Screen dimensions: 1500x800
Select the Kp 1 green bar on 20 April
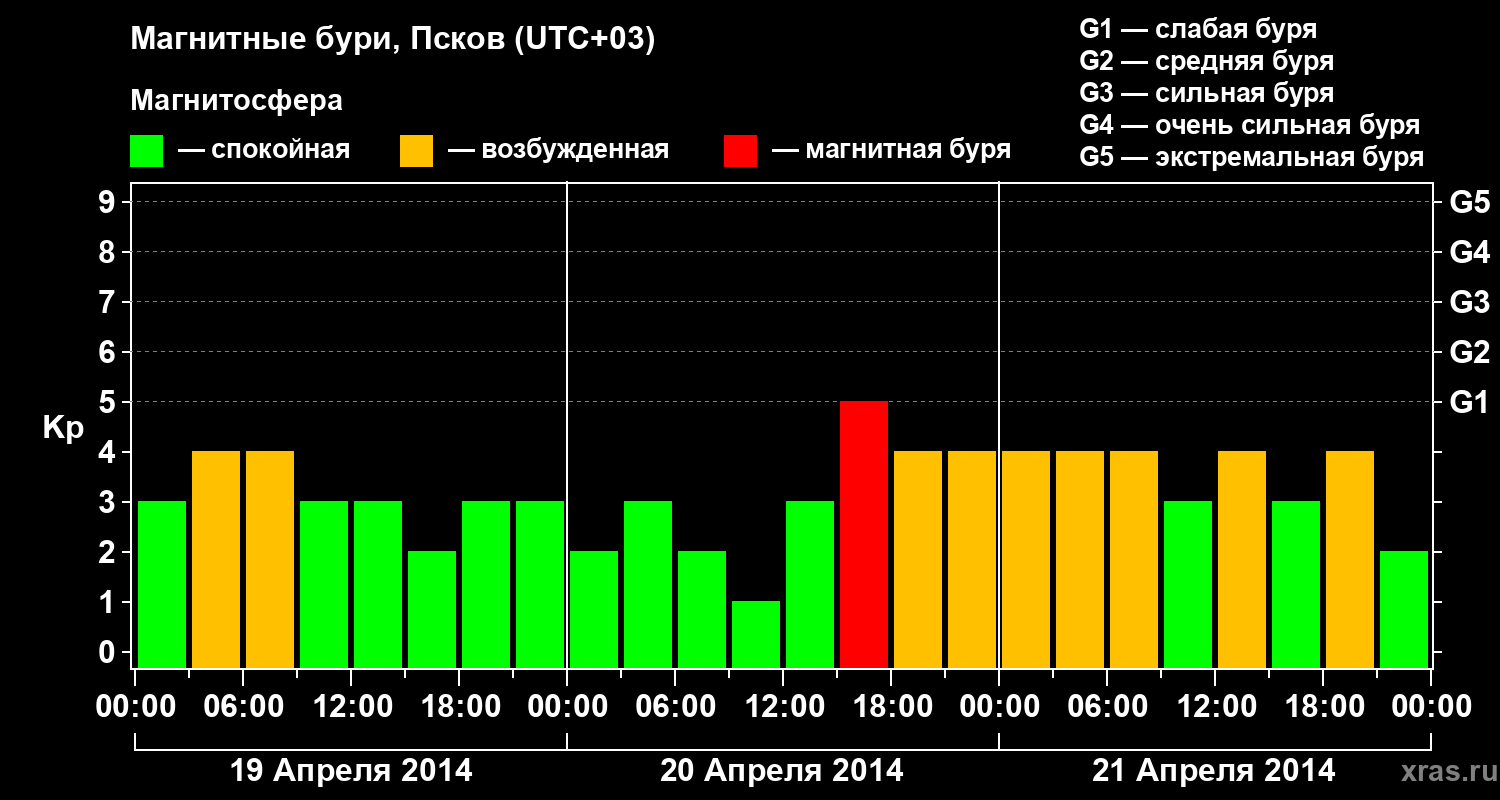[x=756, y=634]
